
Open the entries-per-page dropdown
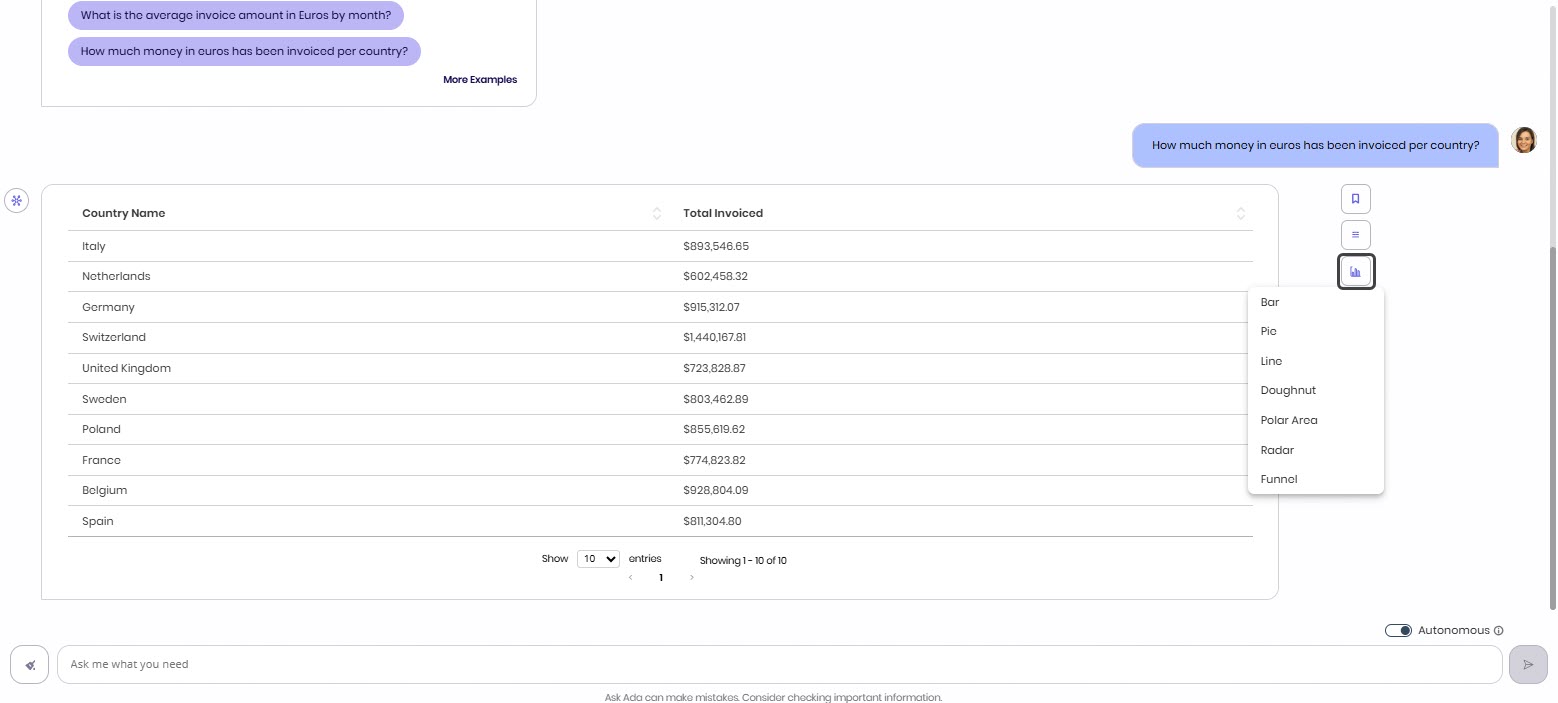click(x=598, y=559)
